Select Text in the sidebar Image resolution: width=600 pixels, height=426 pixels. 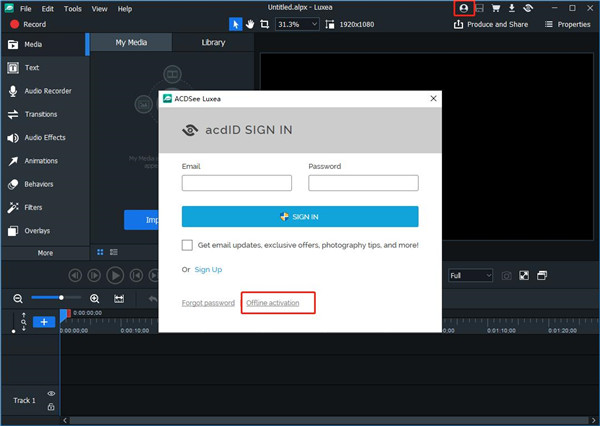(45, 68)
